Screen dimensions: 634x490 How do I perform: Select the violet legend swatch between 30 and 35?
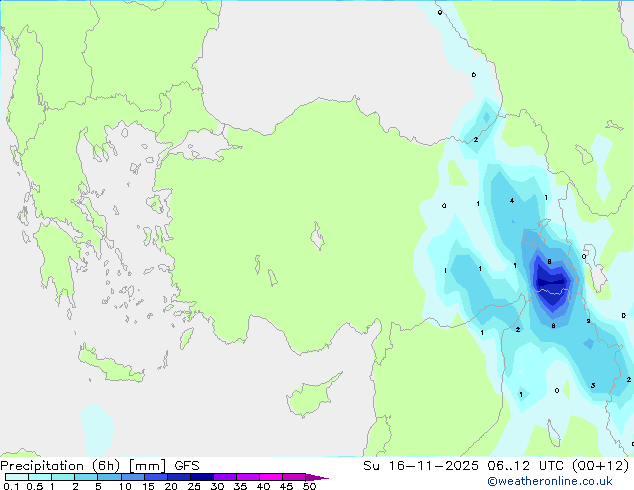[x=224, y=477]
